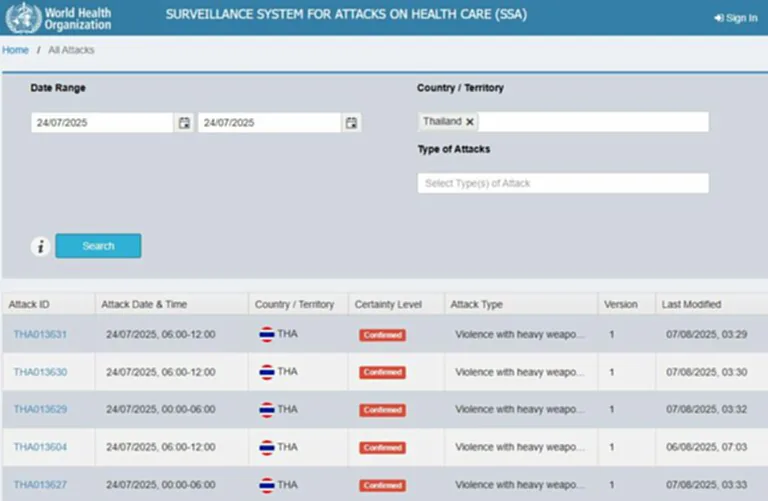Screen dimensions: 768x501
Task: Click the Country / Territory selection field
Action: [563, 121]
